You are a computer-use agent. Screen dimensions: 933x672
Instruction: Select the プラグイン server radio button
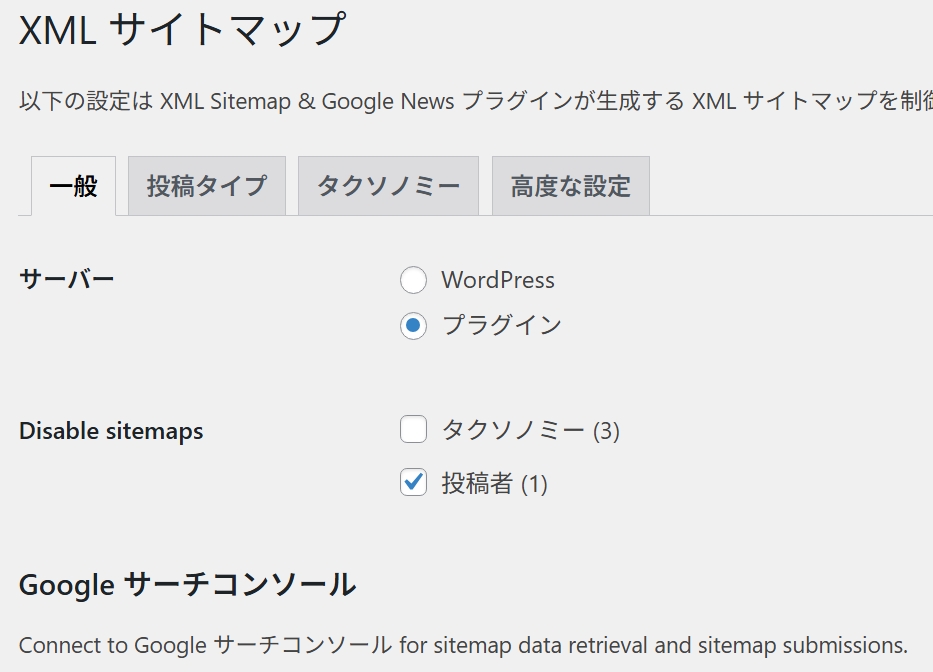(x=413, y=326)
